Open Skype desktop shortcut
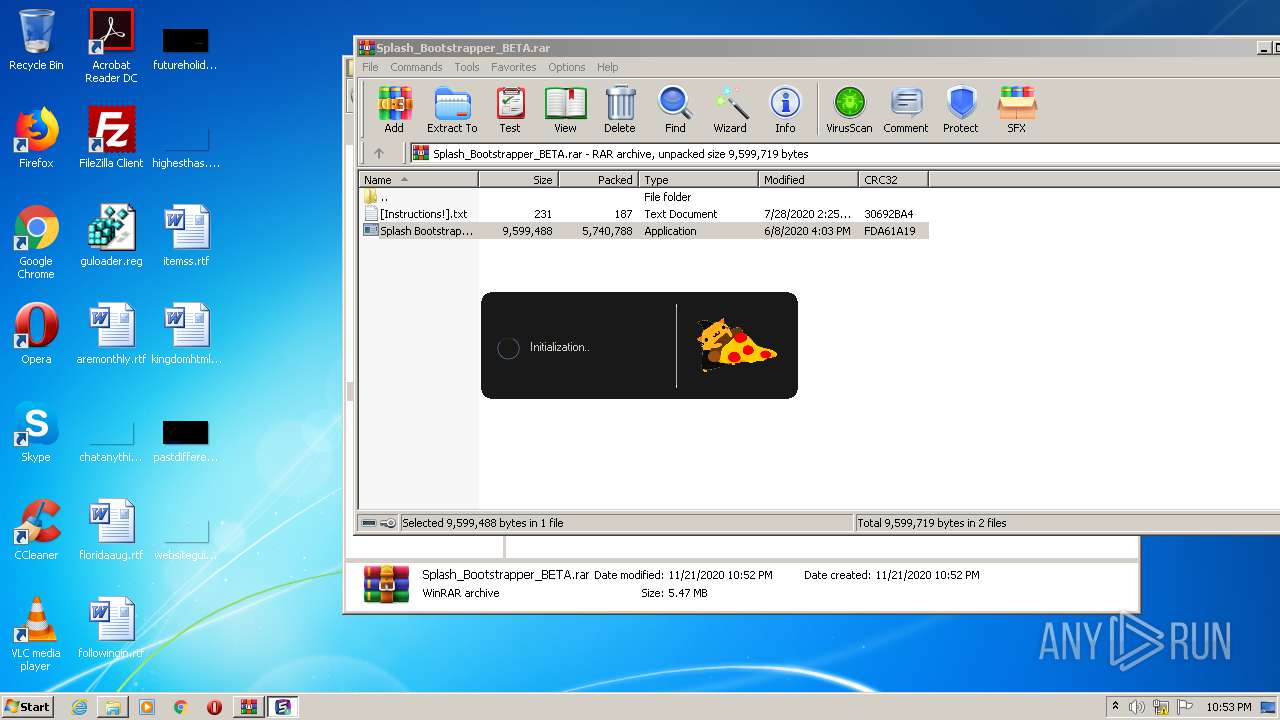This screenshot has width=1280, height=720. 36,432
